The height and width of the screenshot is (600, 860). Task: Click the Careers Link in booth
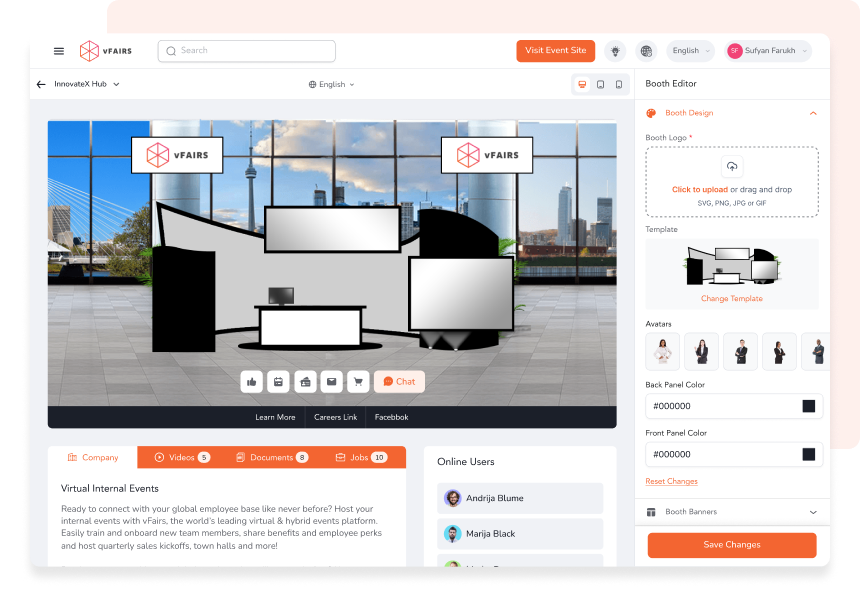336,417
